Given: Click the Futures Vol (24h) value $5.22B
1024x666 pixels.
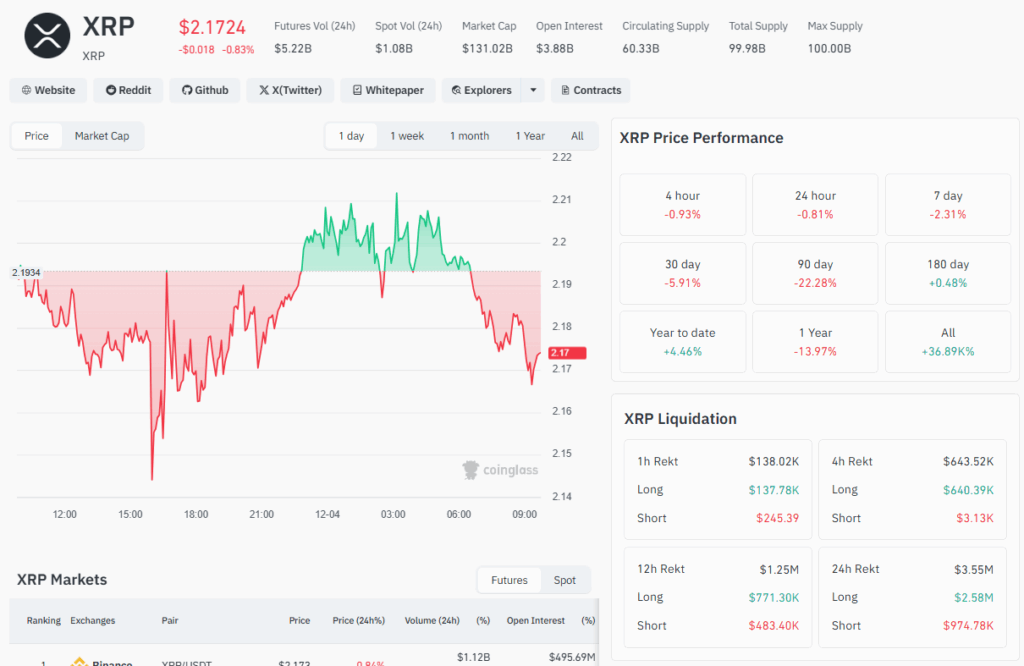Looking at the screenshot, I should pos(293,48).
